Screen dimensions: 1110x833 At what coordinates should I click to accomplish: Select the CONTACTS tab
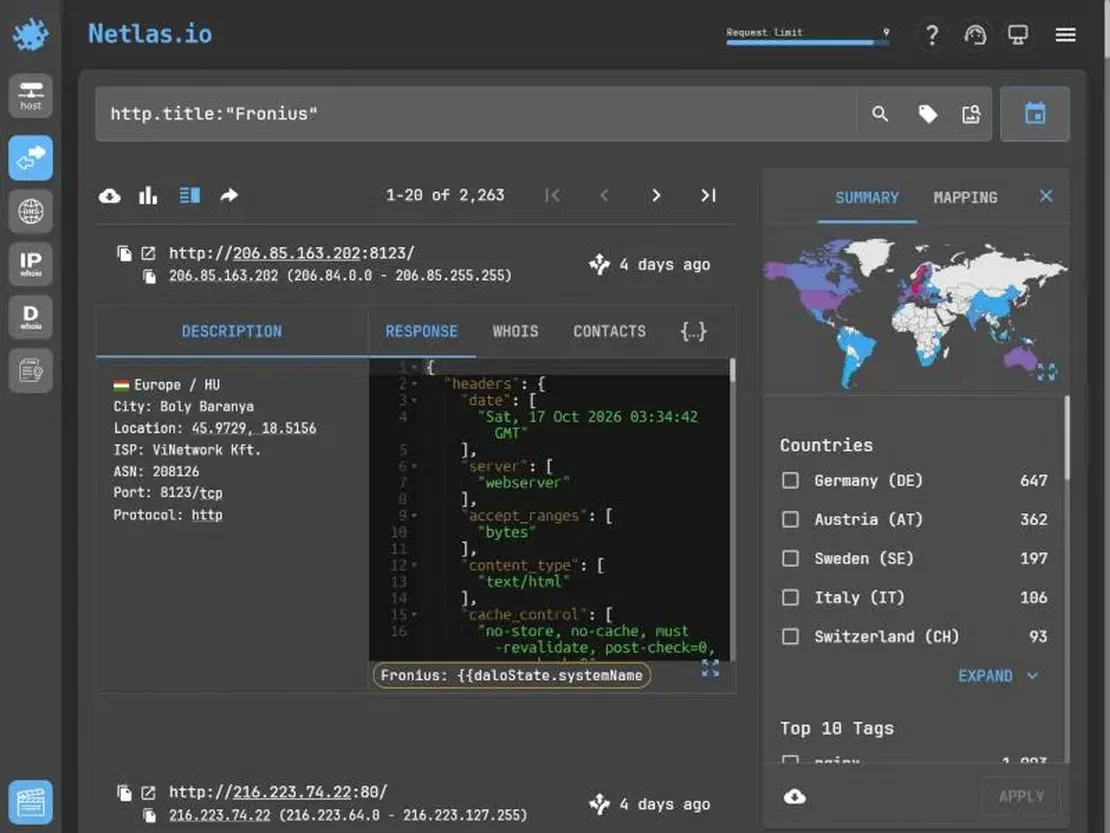coord(610,331)
